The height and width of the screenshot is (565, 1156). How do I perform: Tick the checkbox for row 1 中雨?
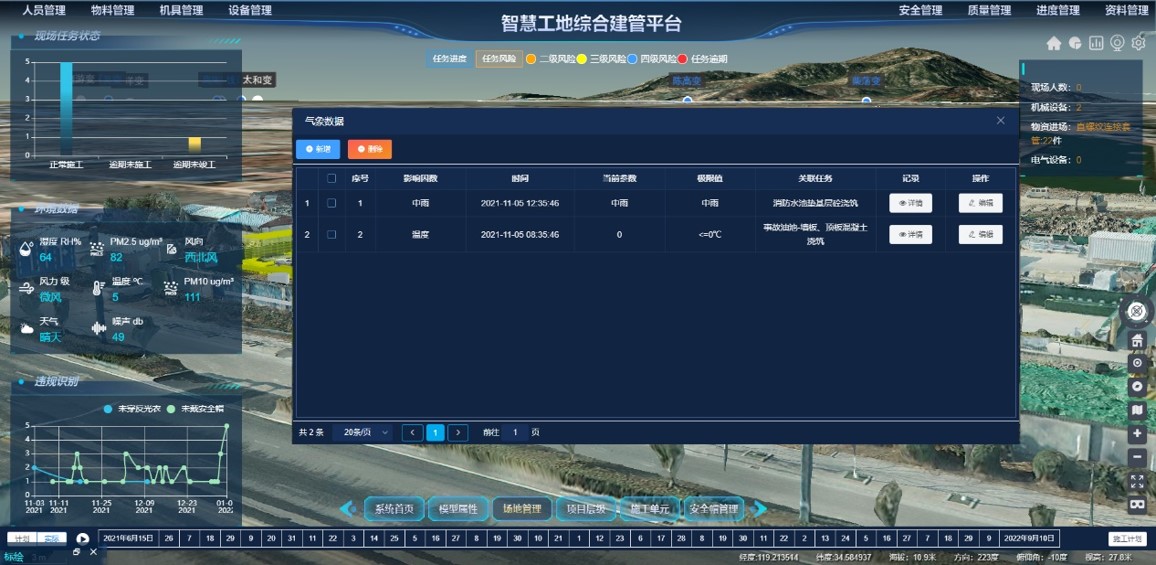[x=332, y=203]
